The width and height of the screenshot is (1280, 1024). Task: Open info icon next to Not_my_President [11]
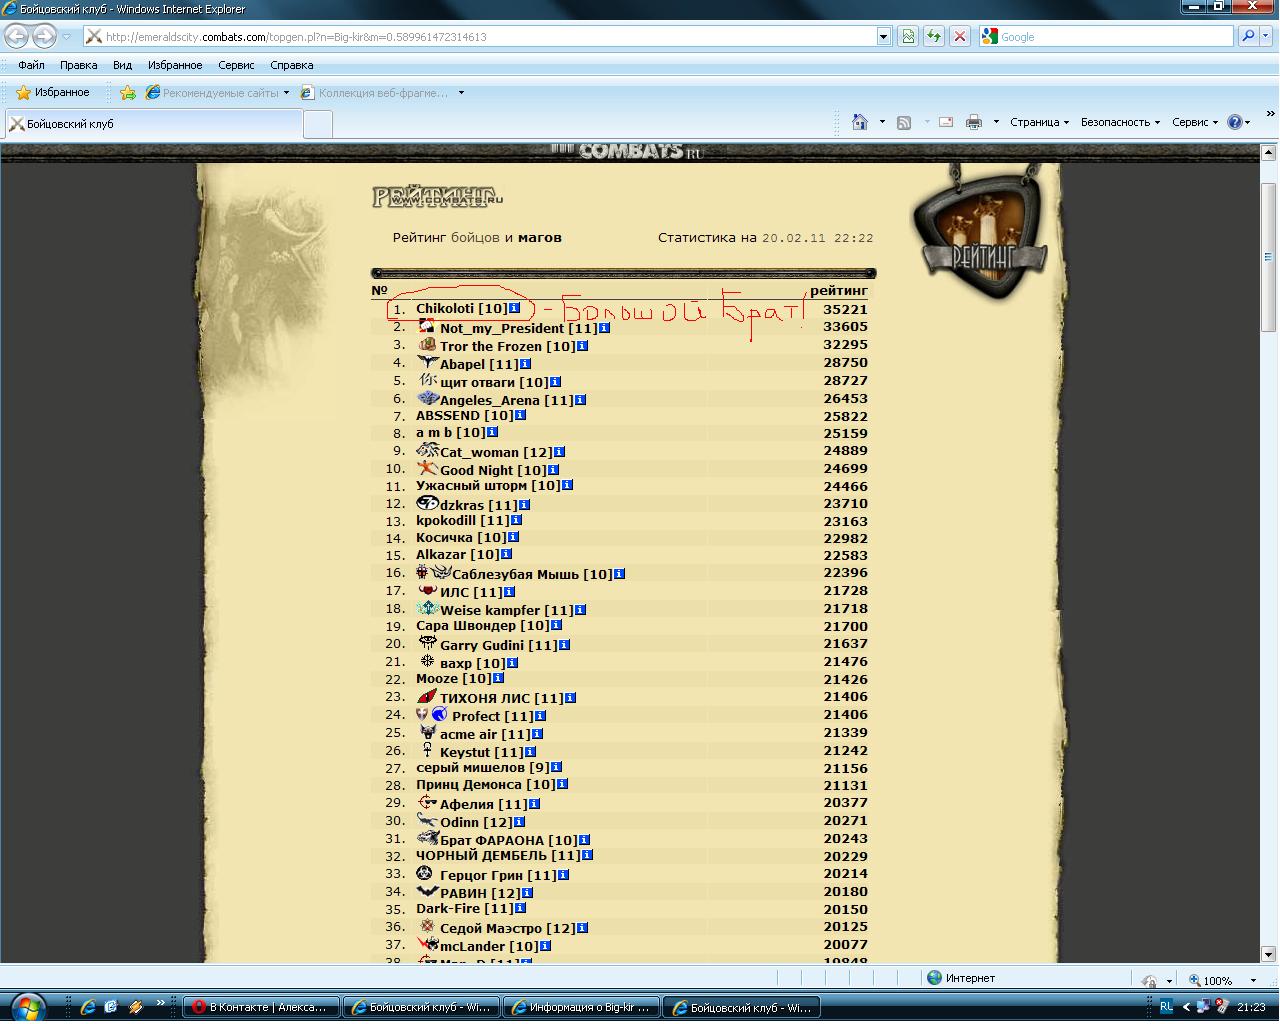(604, 328)
